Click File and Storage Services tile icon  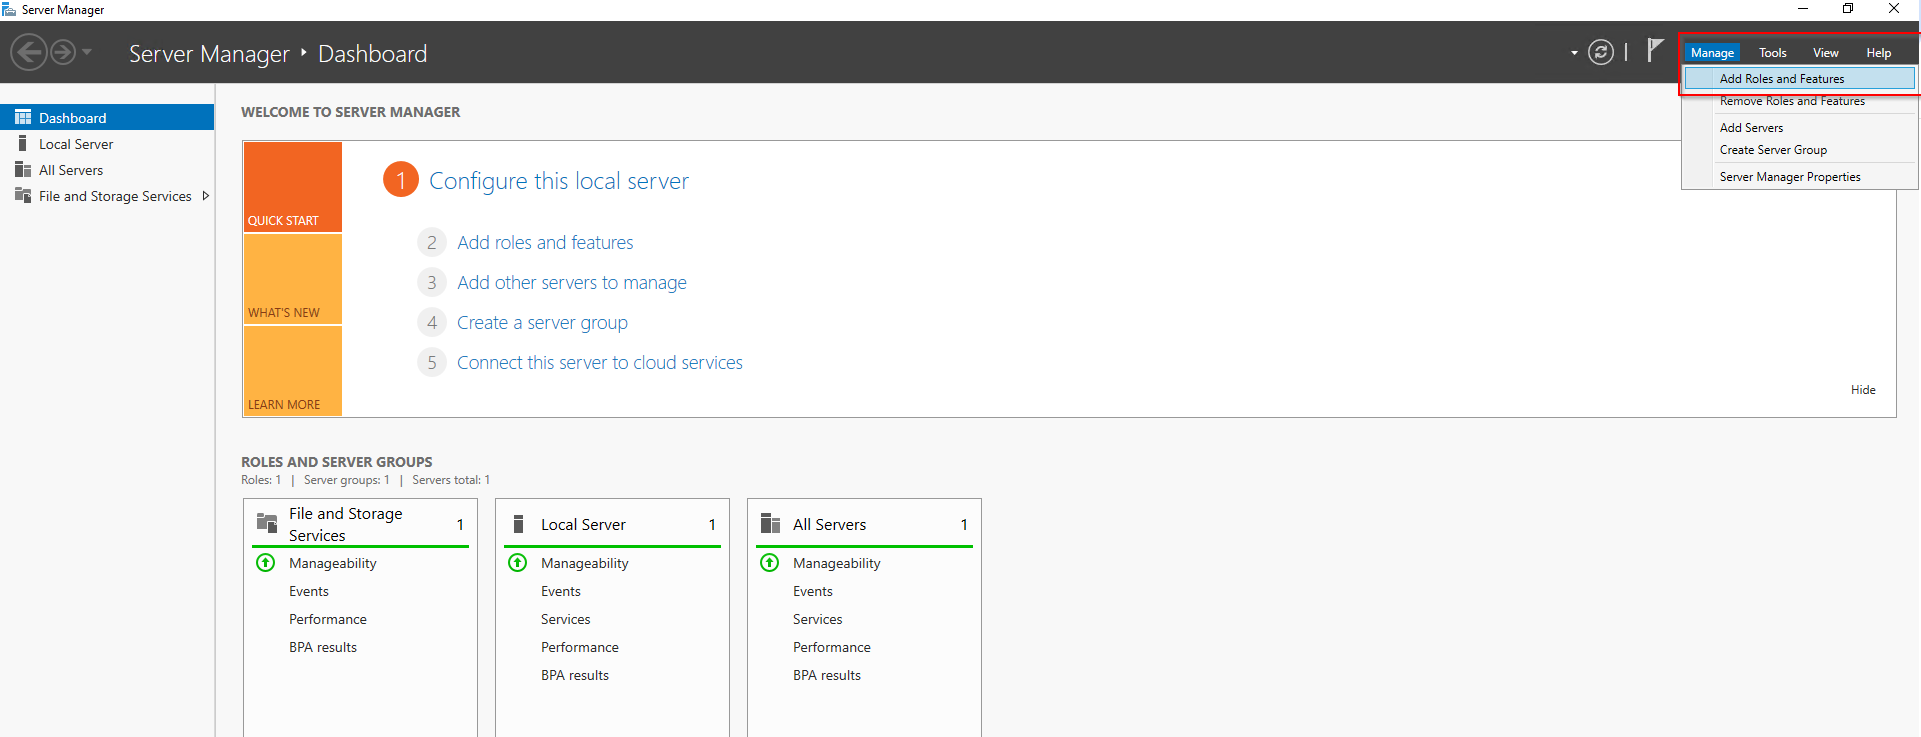coord(267,523)
